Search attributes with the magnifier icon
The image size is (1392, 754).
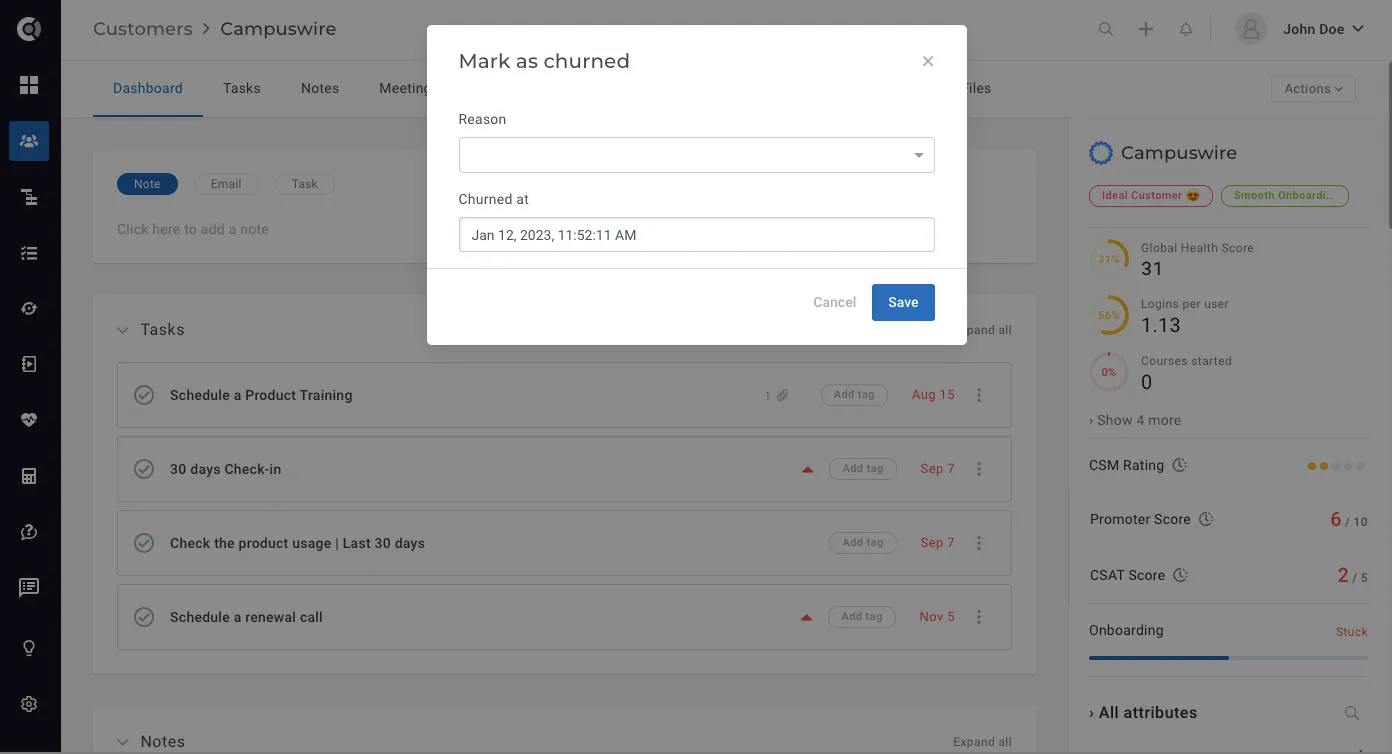point(1352,713)
